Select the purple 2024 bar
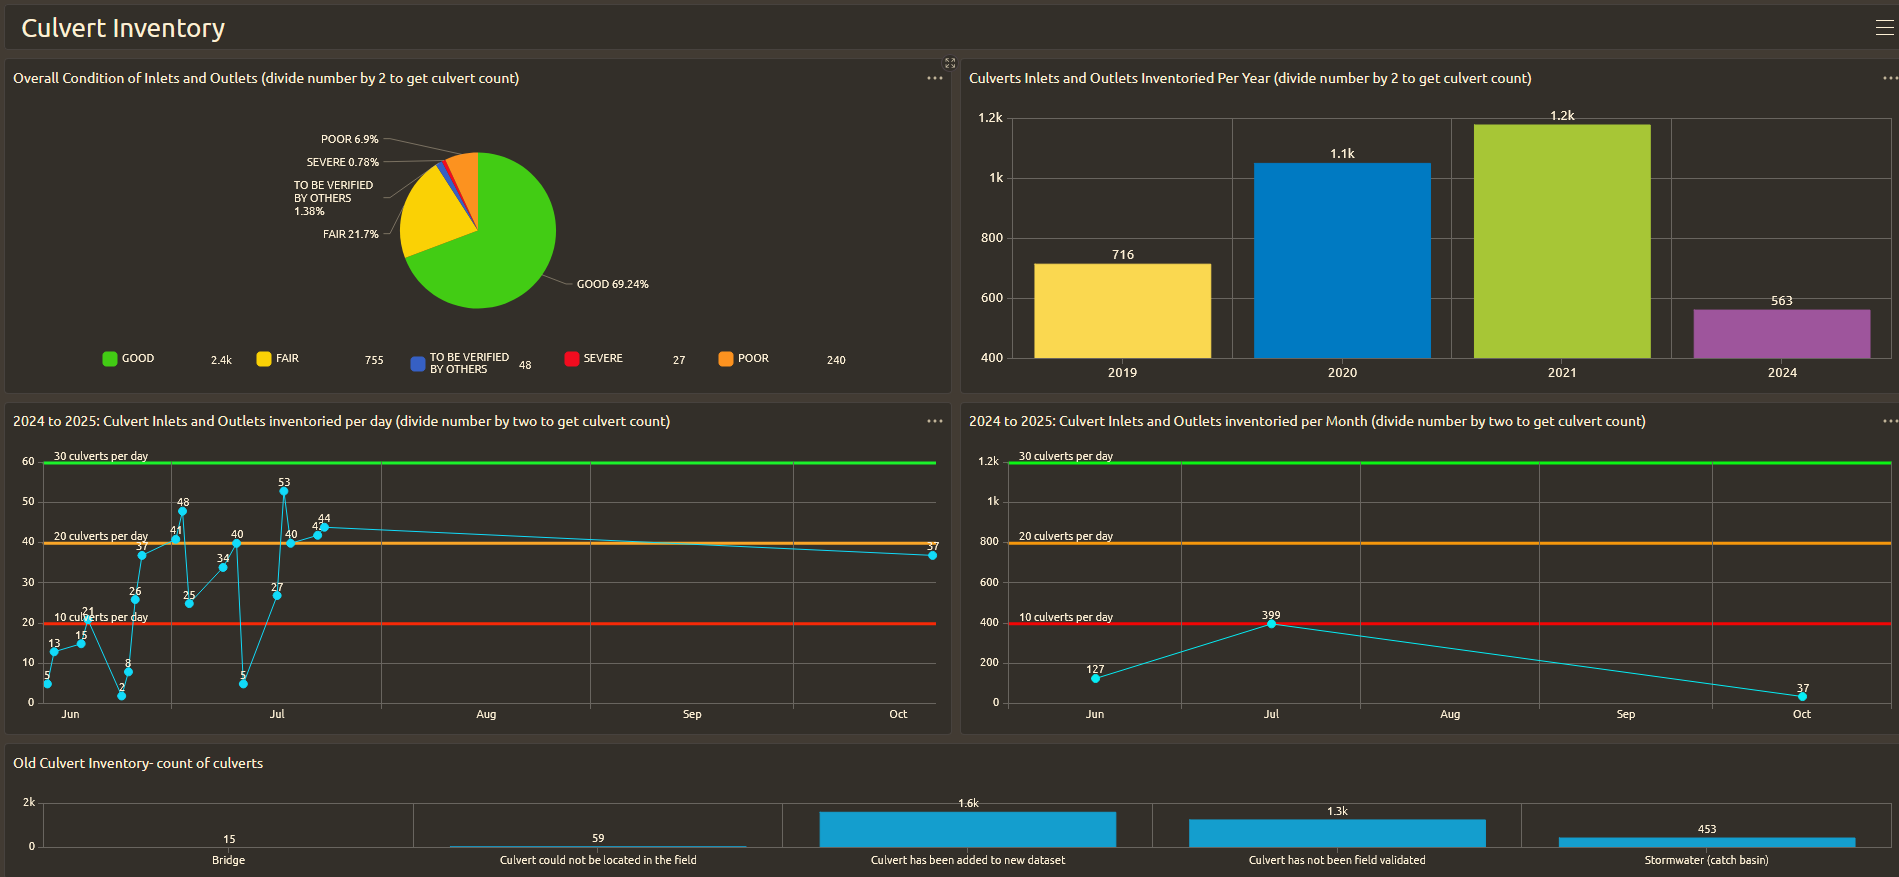The height and width of the screenshot is (877, 1899). tap(1782, 334)
